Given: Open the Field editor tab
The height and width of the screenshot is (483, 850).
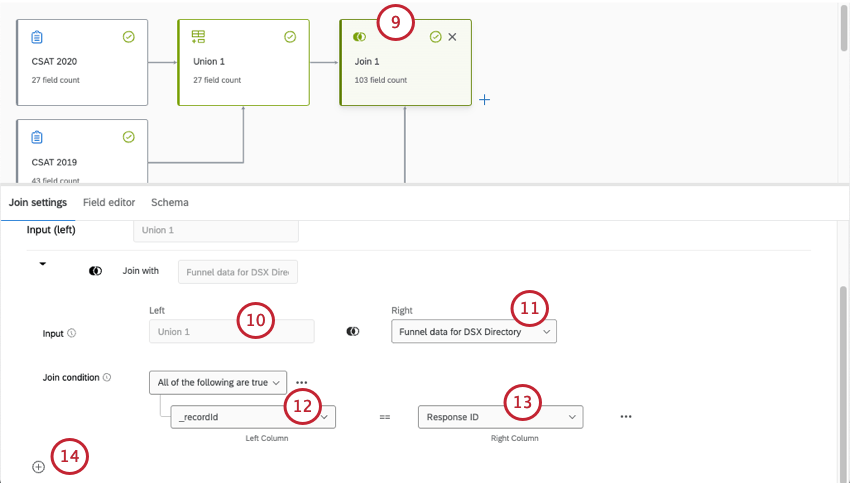Looking at the screenshot, I should pos(109,202).
